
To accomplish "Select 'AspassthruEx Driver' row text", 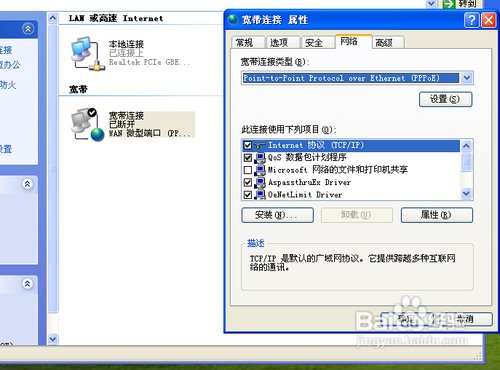I will (309, 182).
